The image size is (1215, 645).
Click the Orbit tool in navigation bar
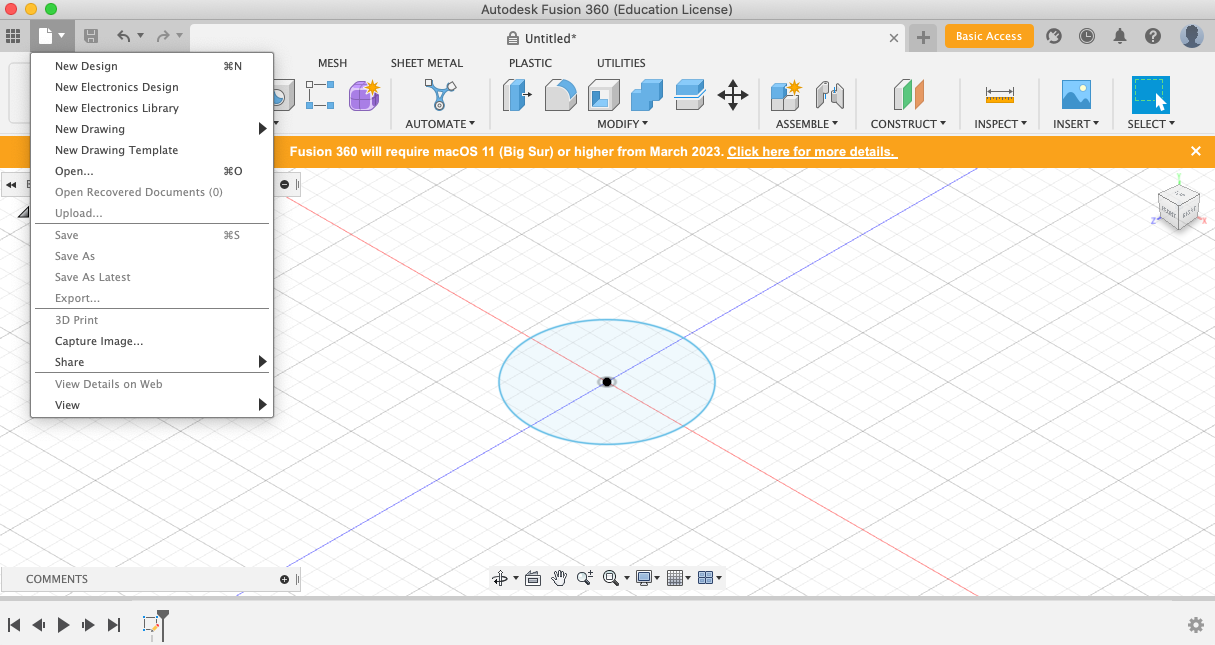(501, 577)
